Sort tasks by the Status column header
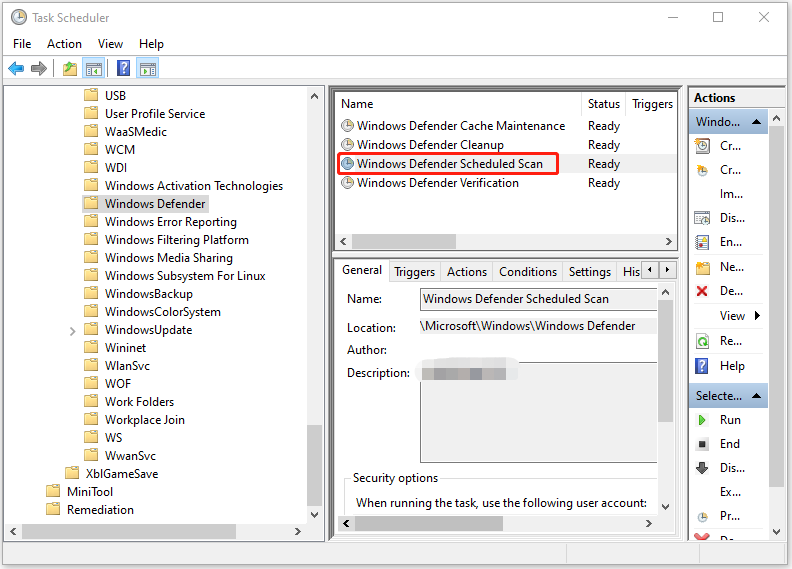792x569 pixels. (604, 104)
